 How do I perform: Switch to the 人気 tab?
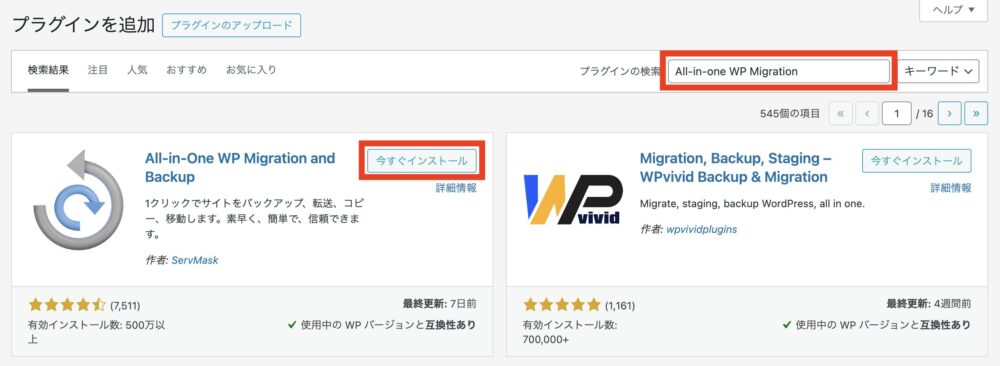coord(137,70)
